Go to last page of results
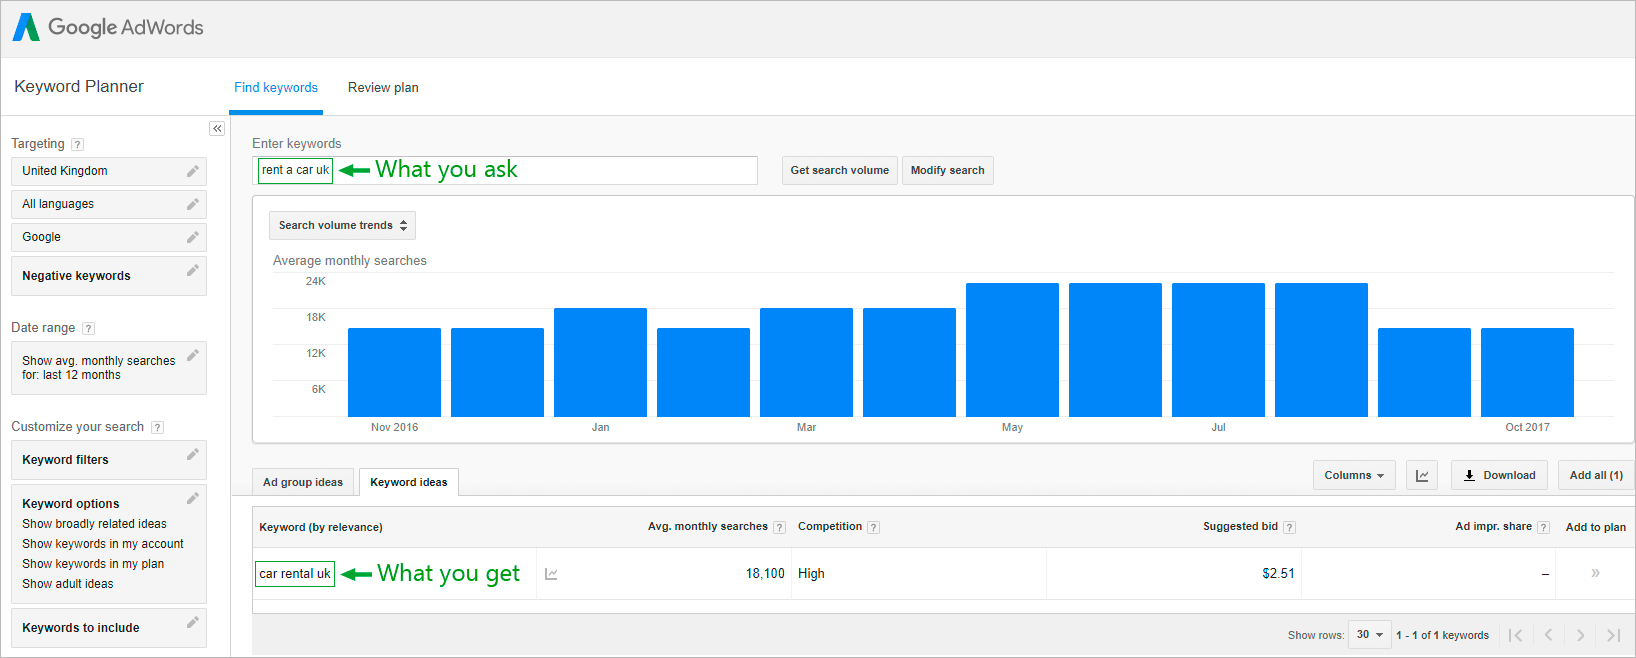 click(1613, 635)
